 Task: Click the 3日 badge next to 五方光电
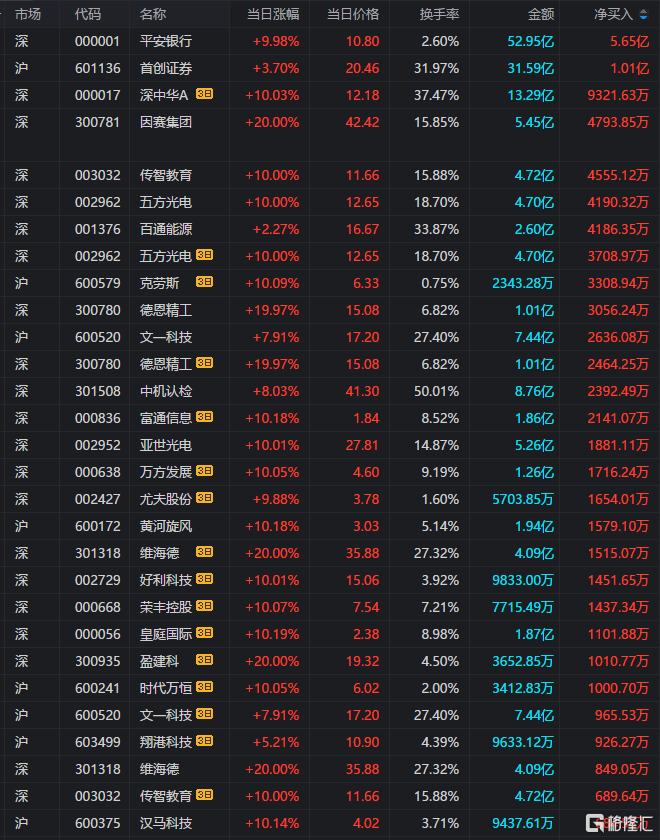tap(204, 255)
